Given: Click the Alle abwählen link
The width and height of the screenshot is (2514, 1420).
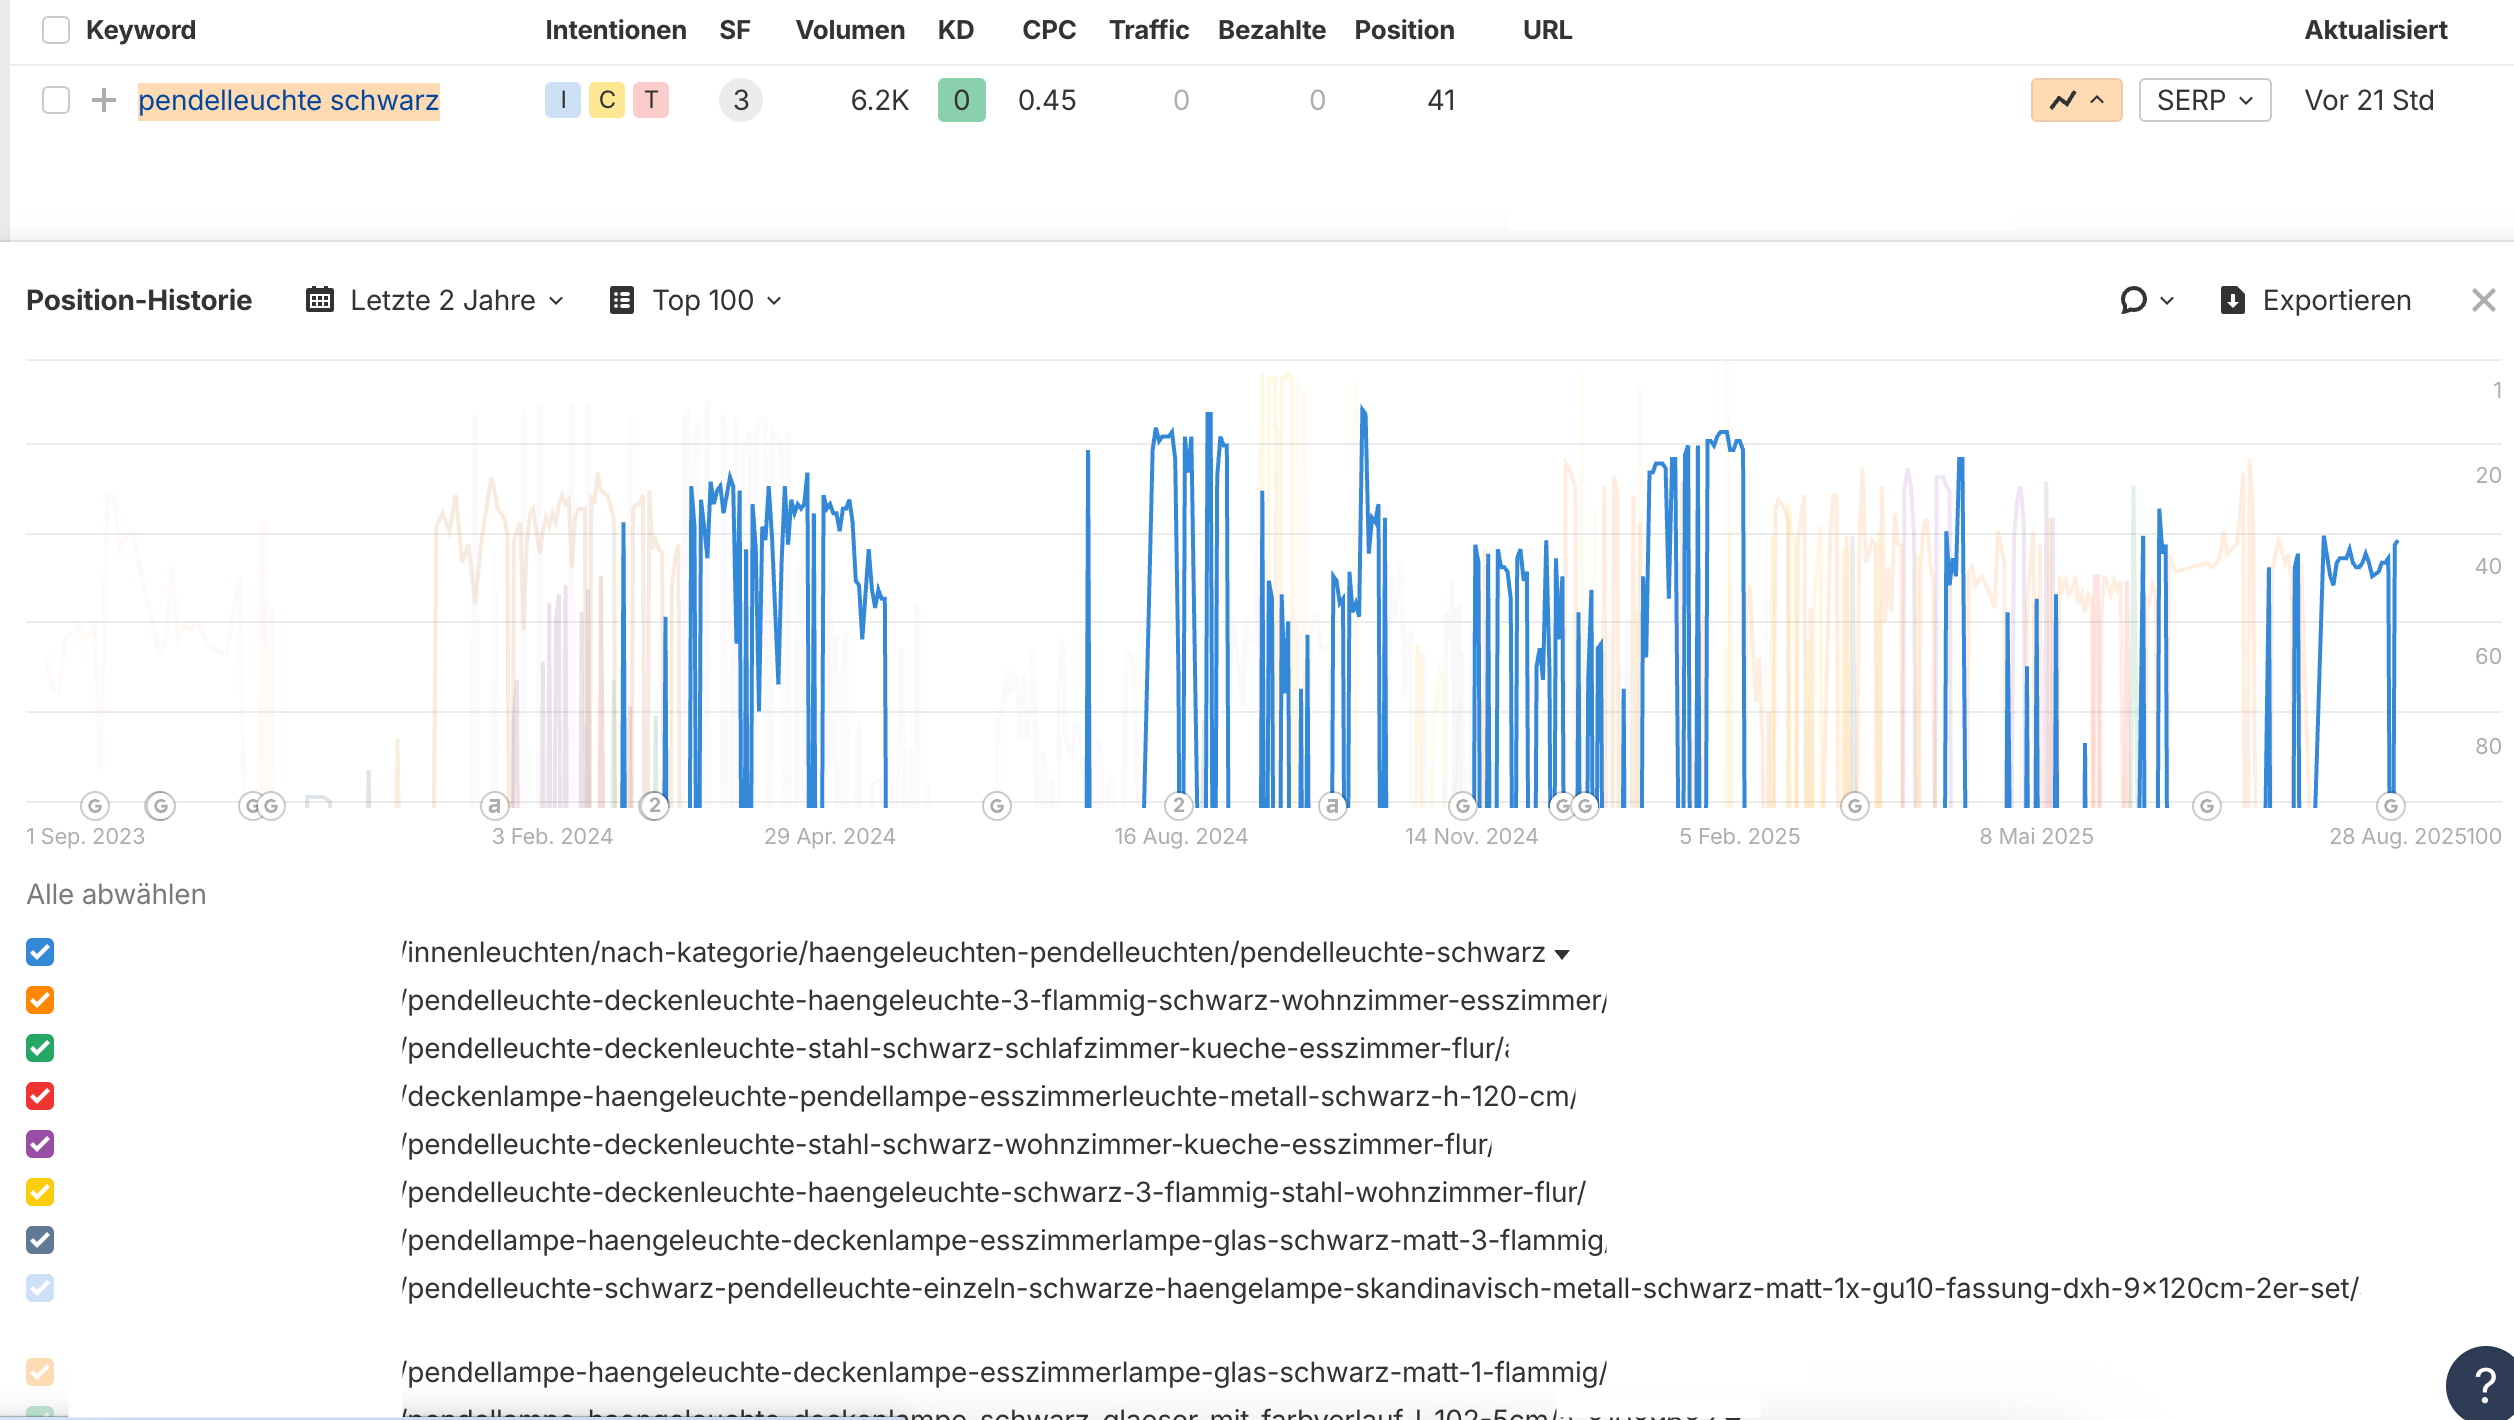Looking at the screenshot, I should [x=116, y=894].
